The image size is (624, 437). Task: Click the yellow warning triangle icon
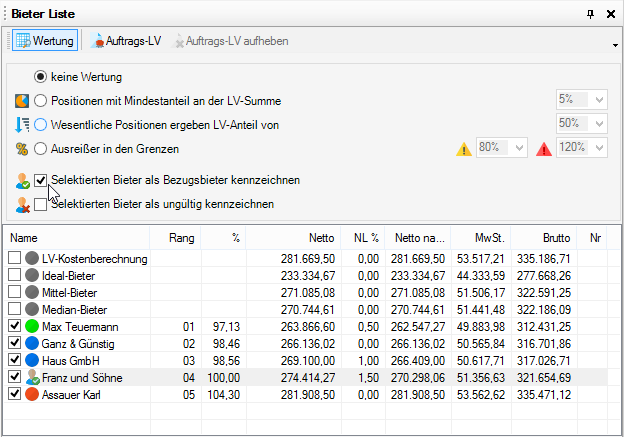(x=464, y=149)
